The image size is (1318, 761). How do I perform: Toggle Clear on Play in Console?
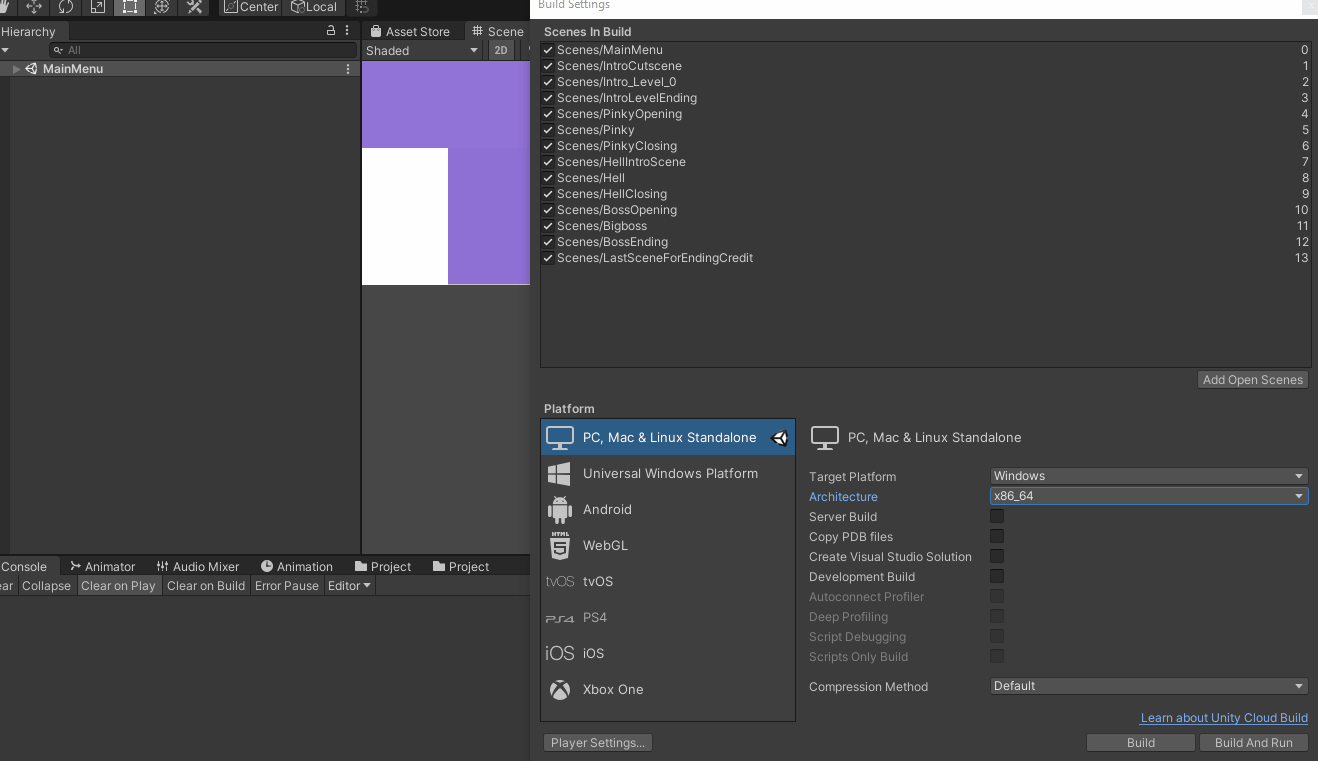click(x=118, y=586)
